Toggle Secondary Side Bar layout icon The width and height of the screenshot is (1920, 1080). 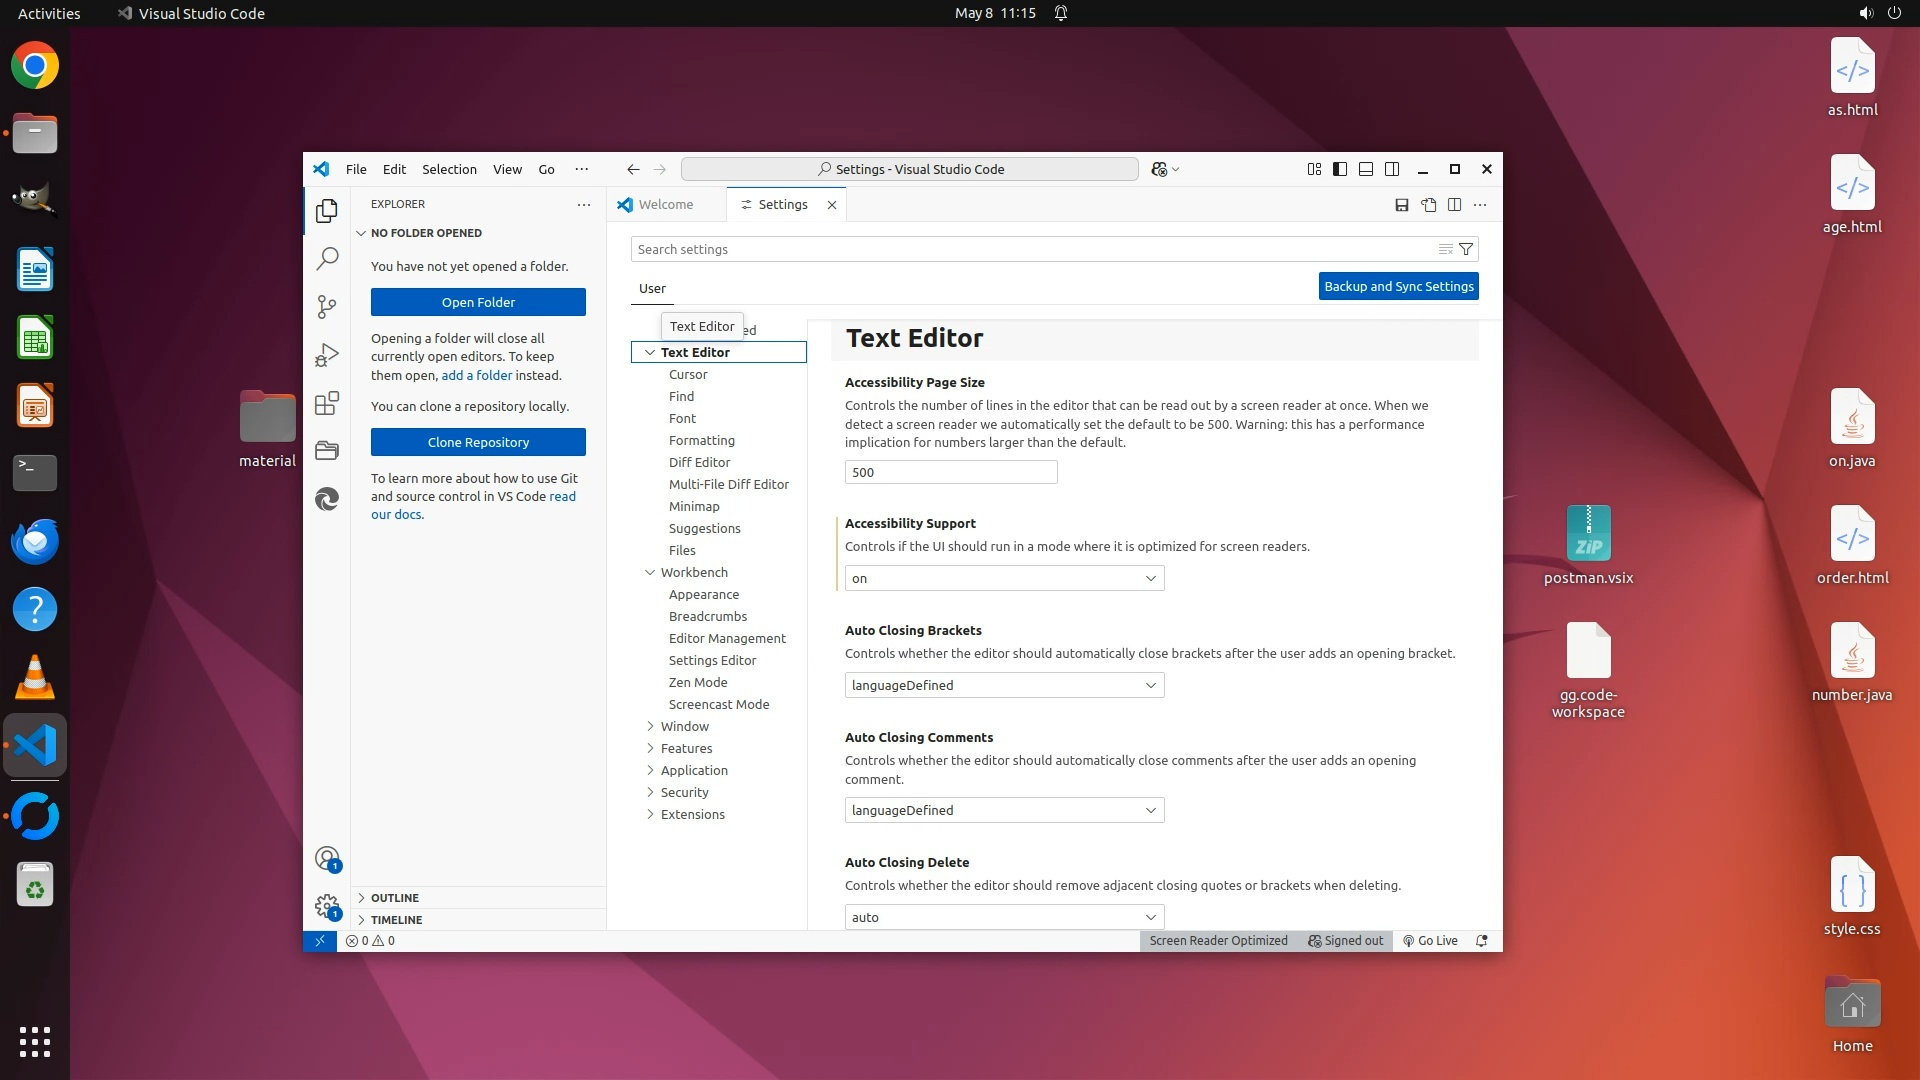pos(1392,169)
